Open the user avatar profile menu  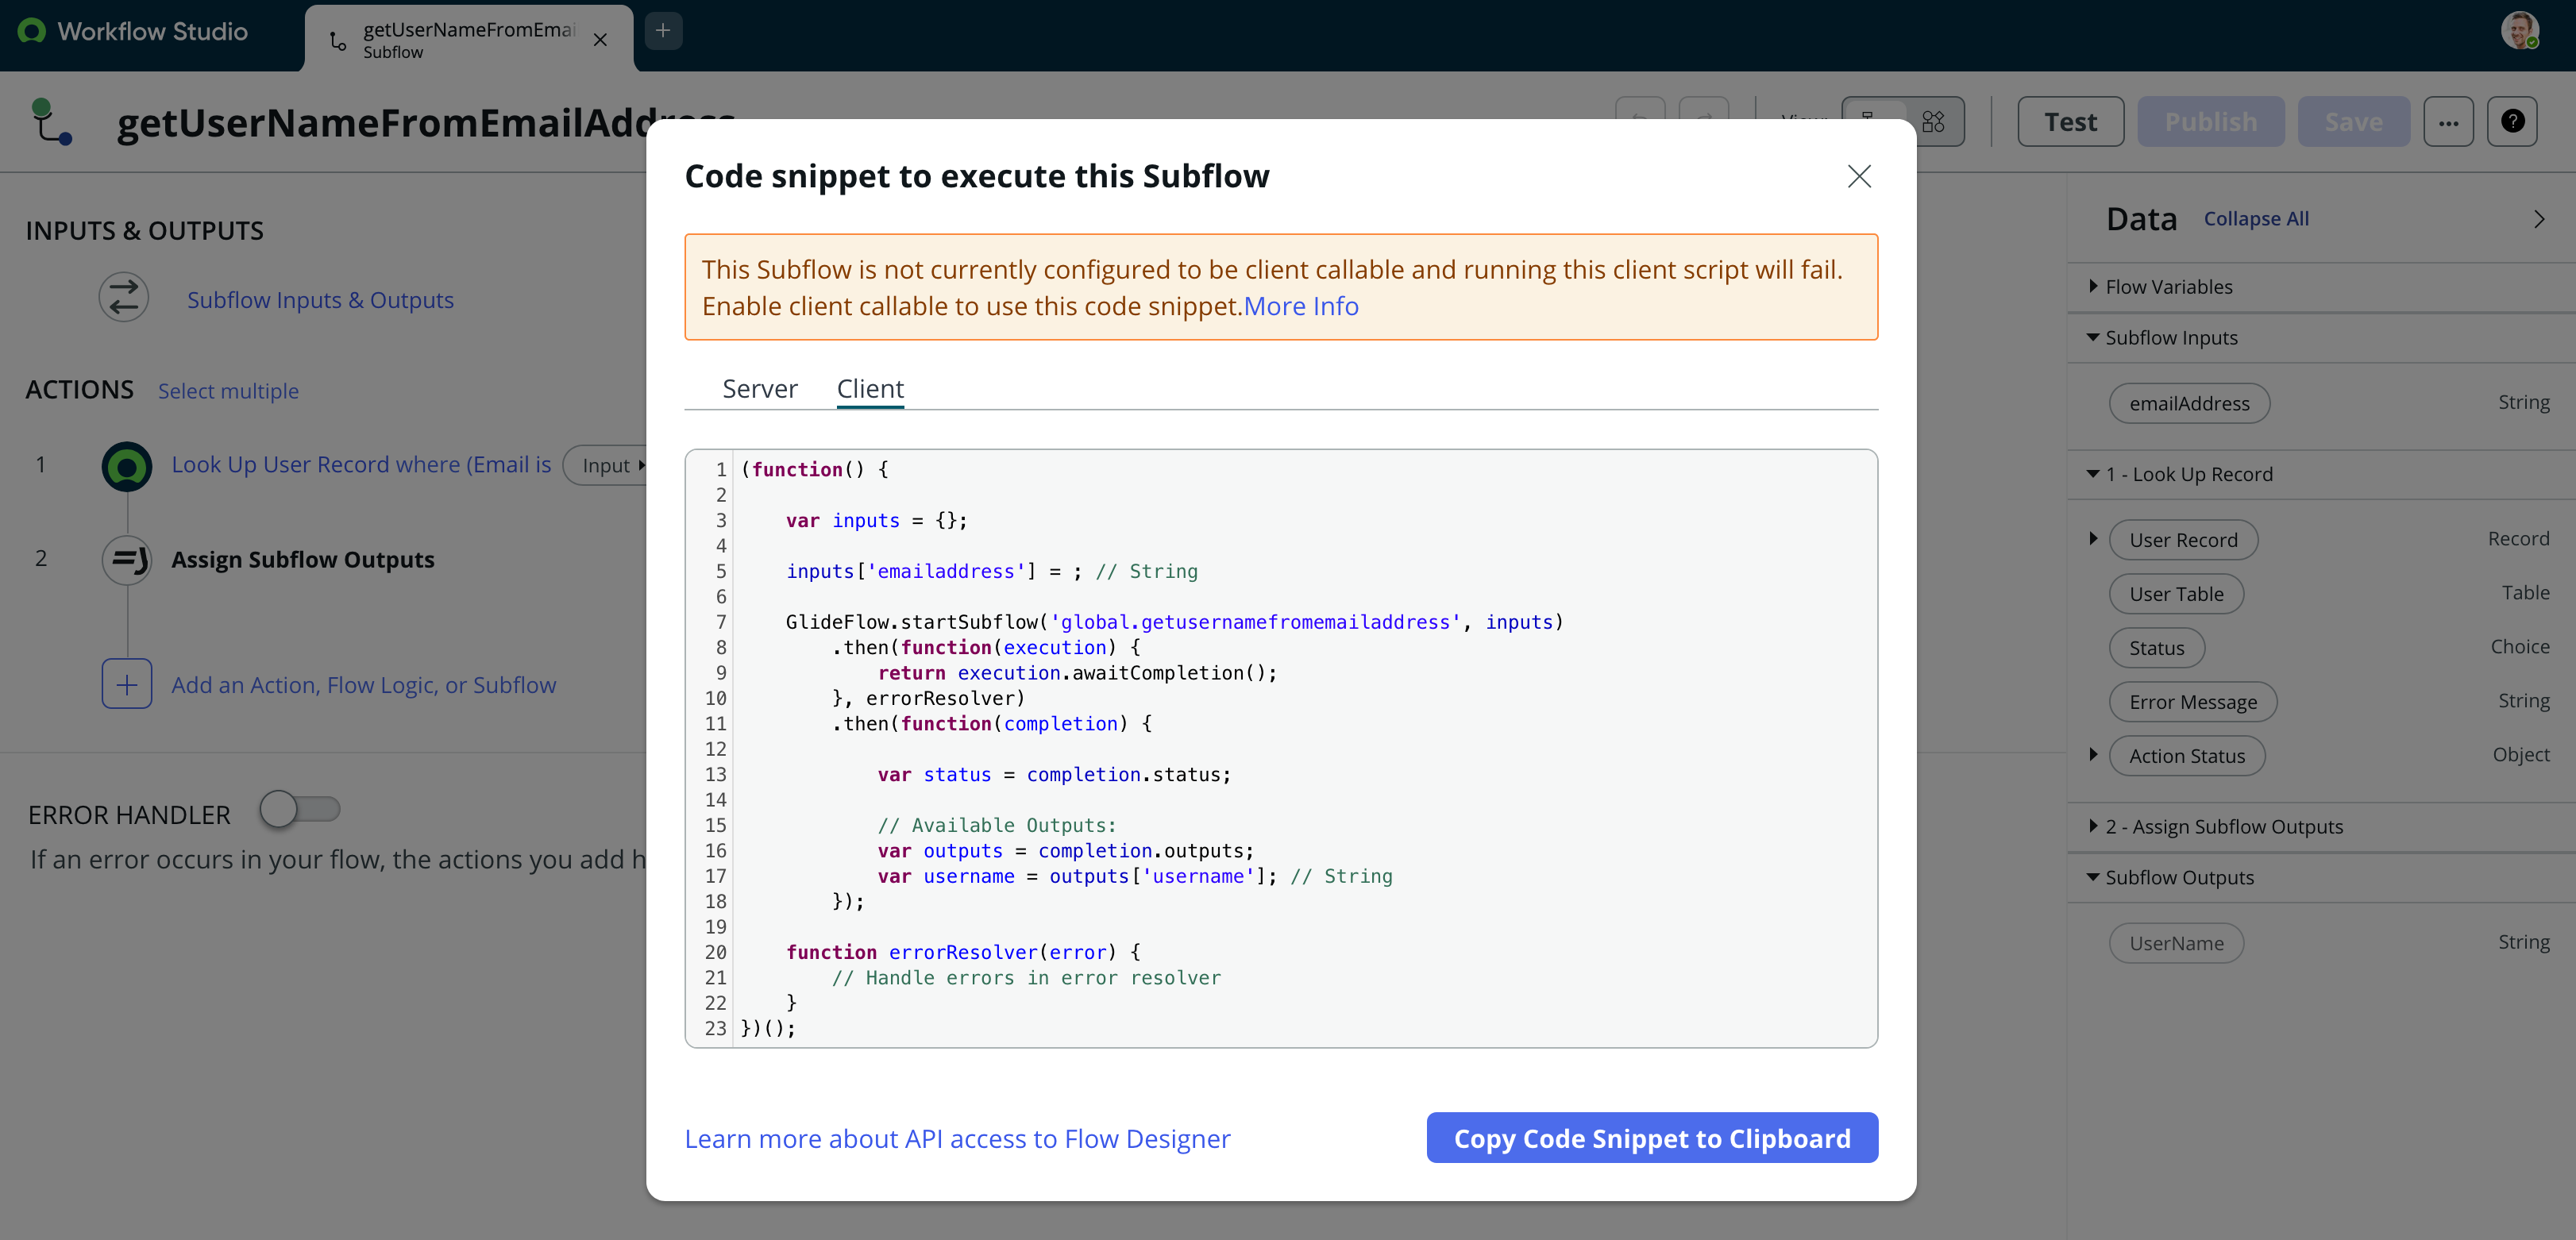pos(2519,30)
